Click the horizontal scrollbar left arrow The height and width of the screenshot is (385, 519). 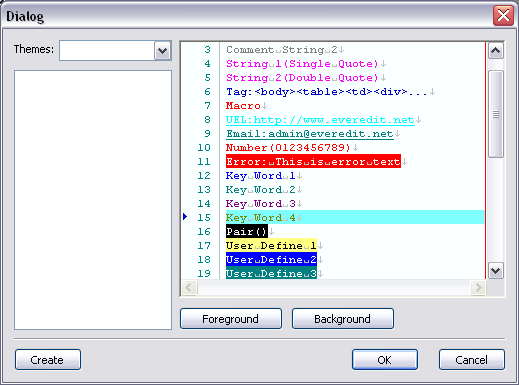[189, 287]
